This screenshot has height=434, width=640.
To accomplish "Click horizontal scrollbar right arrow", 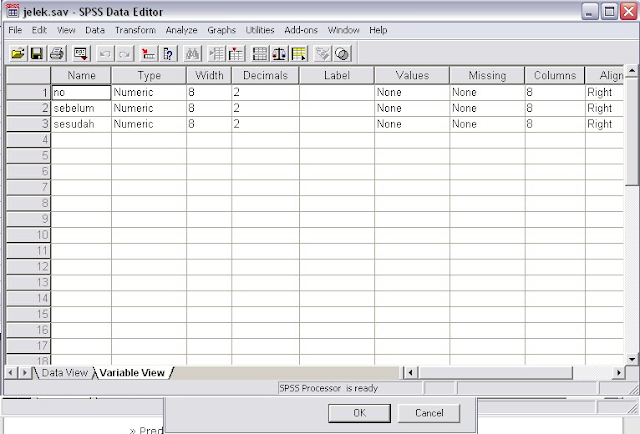I will [619, 372].
